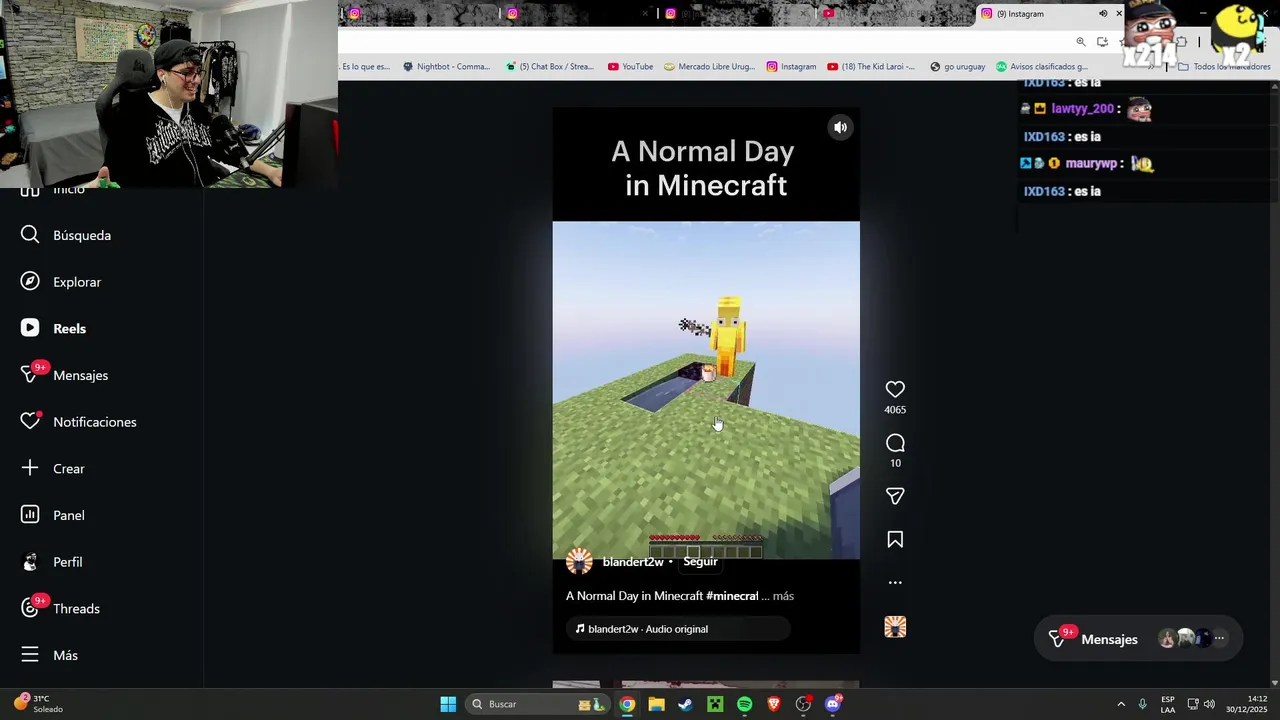The height and width of the screenshot is (720, 1280).
Task: Open the go uruguay bookmark
Action: click(957, 67)
